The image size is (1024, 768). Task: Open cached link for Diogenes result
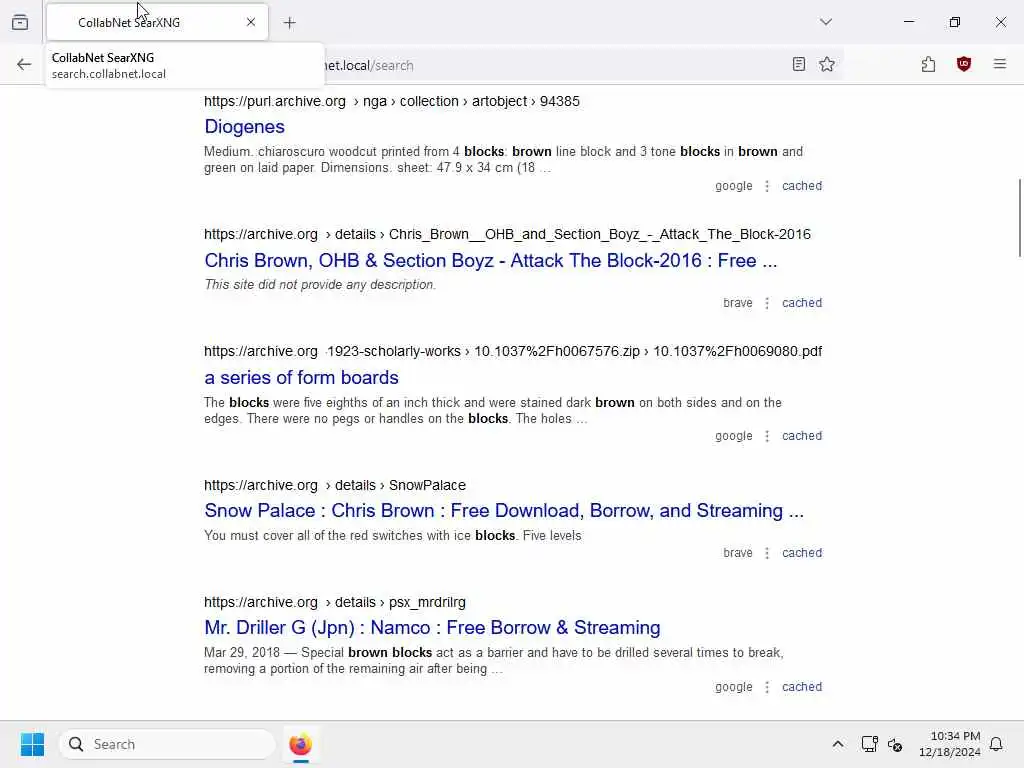[x=802, y=186]
